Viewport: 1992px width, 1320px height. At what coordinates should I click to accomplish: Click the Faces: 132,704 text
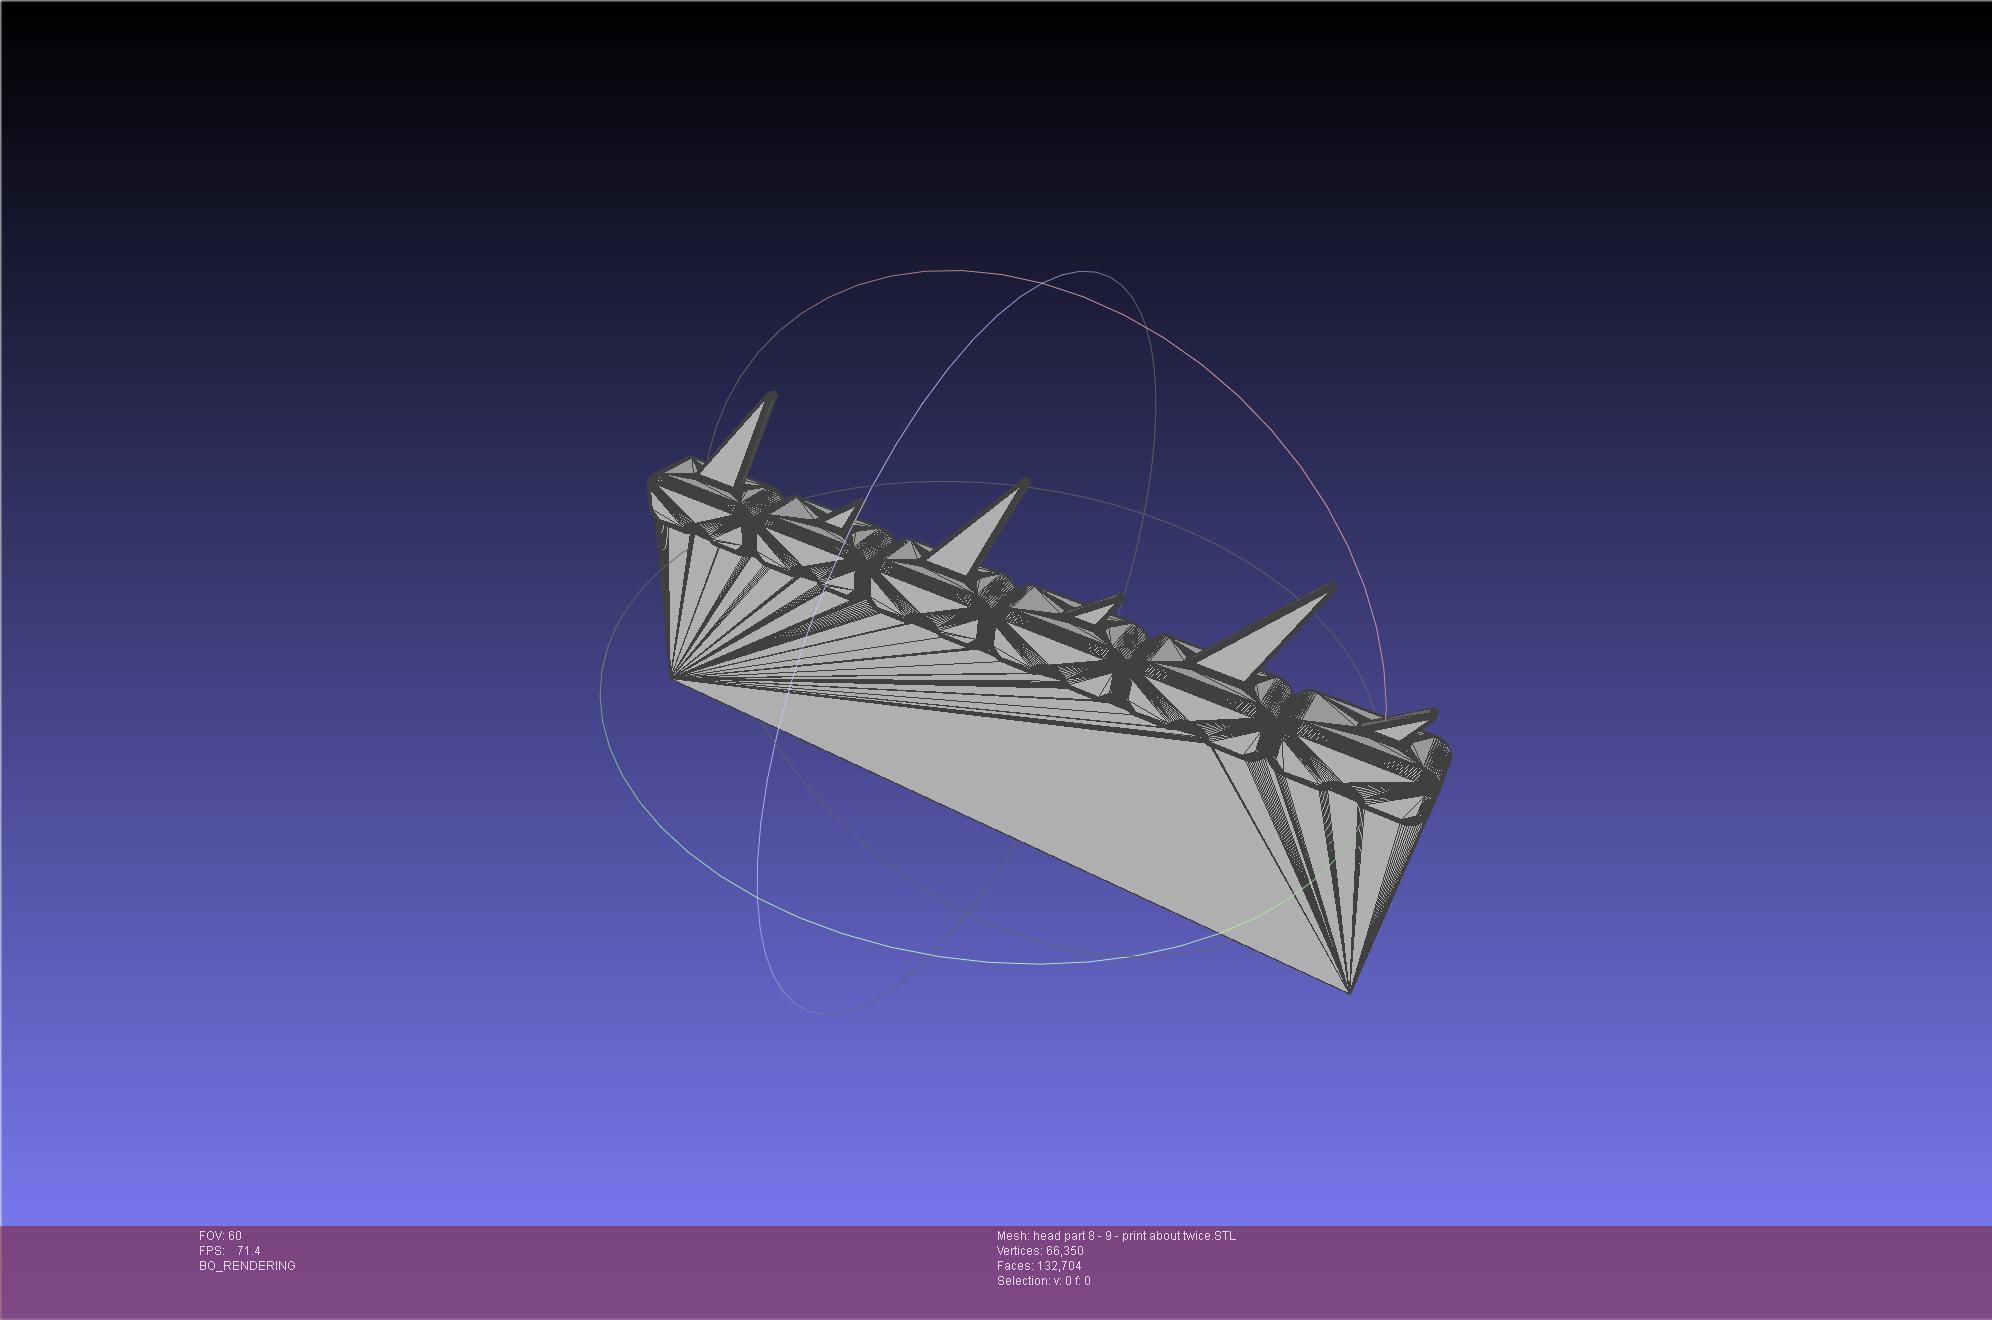(1039, 1265)
